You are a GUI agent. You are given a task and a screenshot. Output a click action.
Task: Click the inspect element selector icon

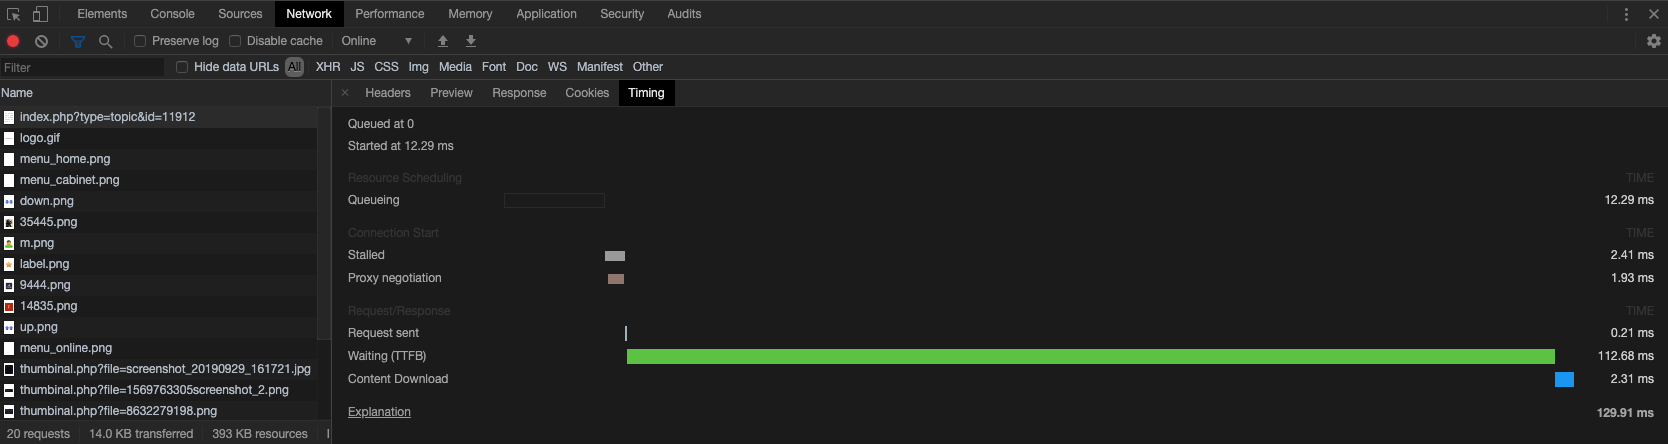click(x=14, y=14)
